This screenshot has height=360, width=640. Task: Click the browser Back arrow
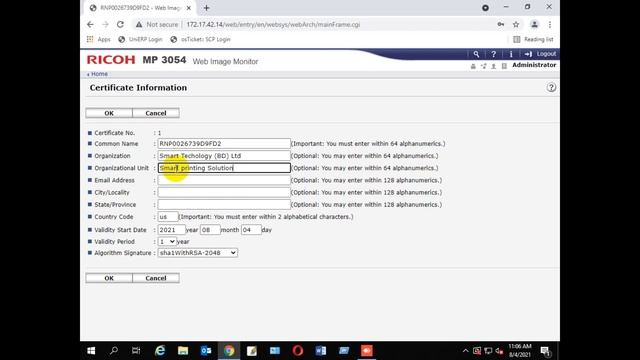pos(90,24)
